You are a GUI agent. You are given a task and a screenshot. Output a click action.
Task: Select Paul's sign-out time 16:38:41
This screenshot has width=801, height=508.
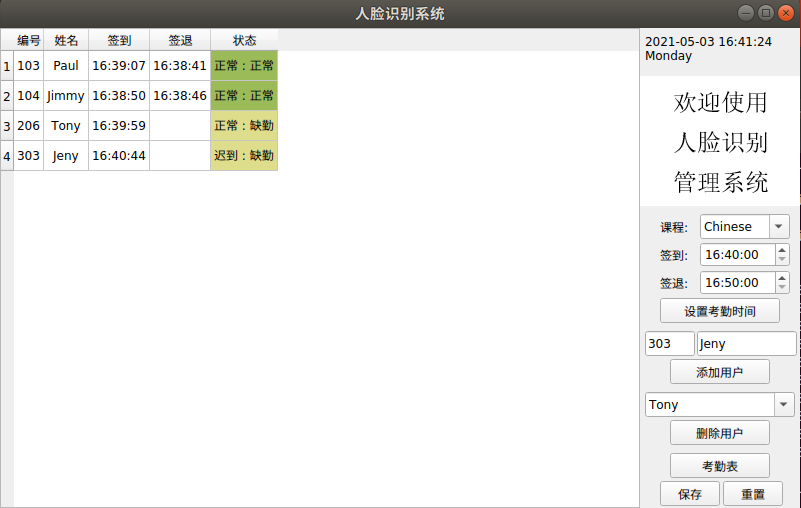[180, 66]
